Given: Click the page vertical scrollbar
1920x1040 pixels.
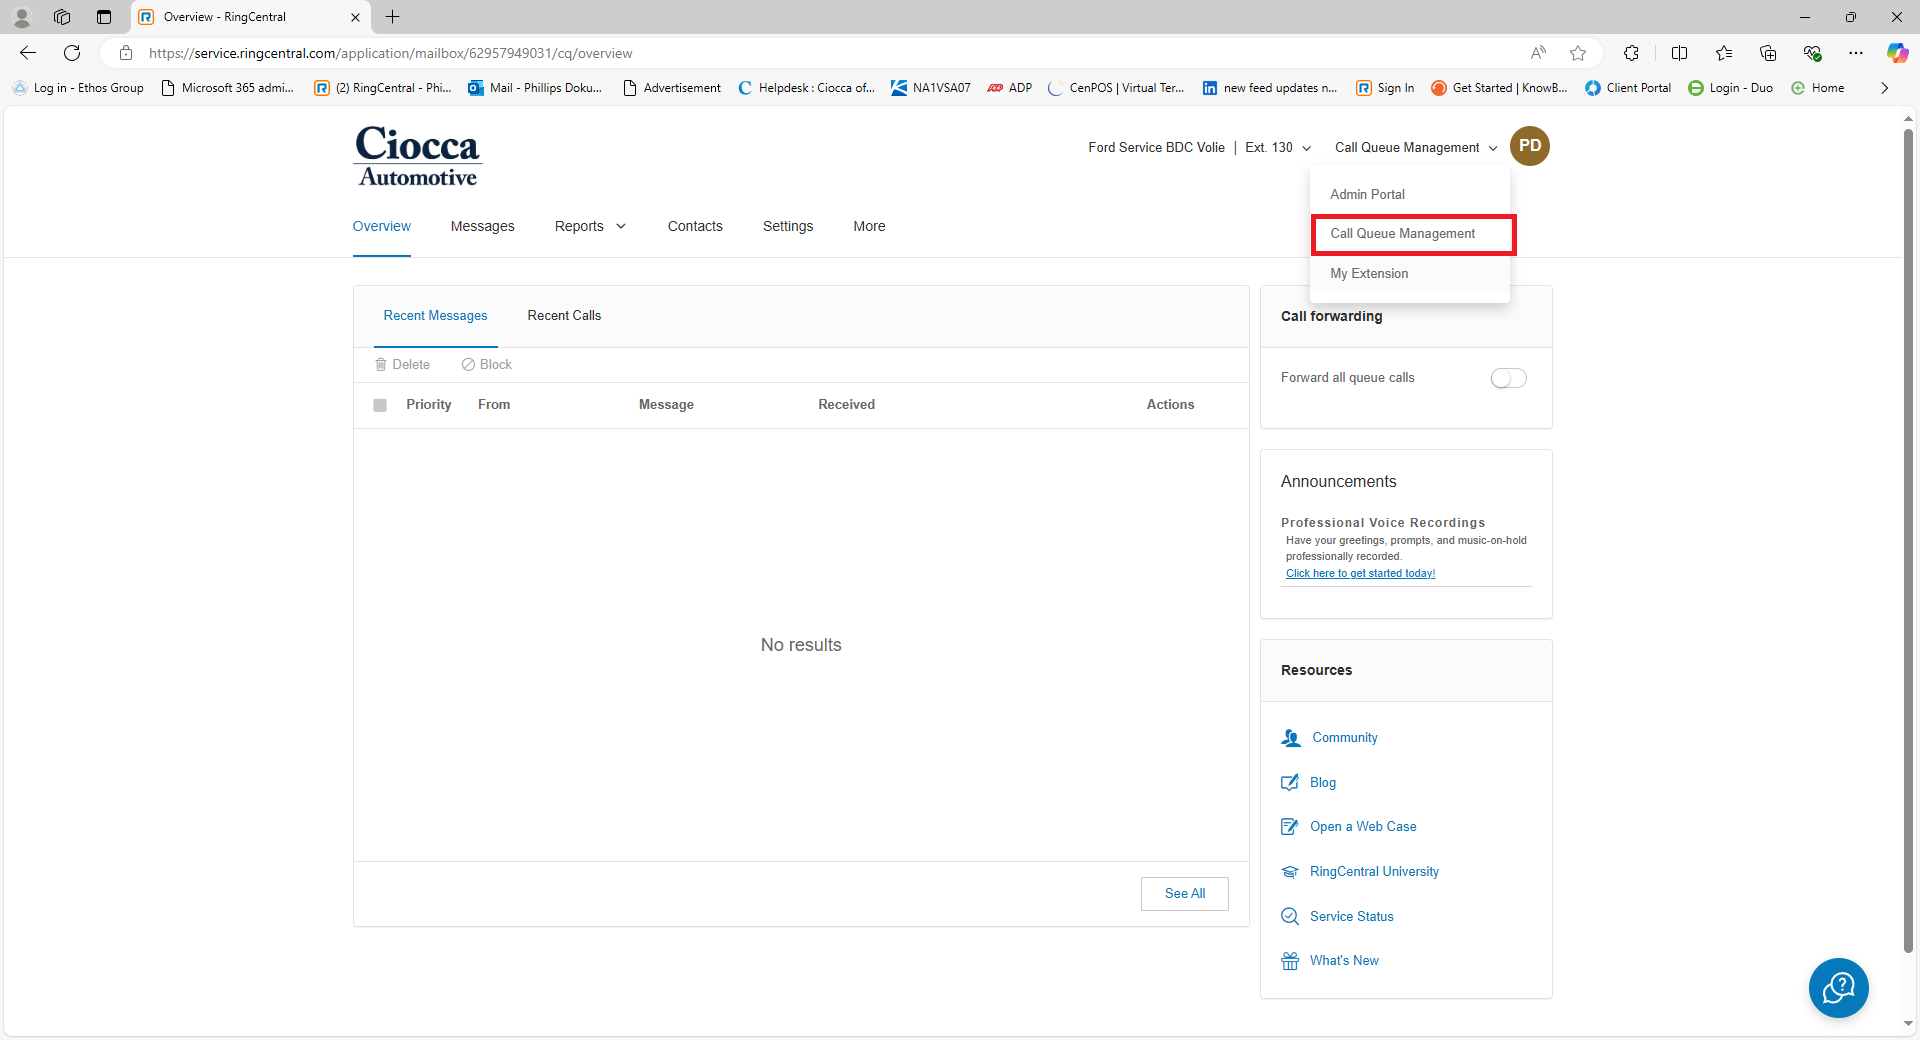Looking at the screenshot, I should (x=1908, y=540).
